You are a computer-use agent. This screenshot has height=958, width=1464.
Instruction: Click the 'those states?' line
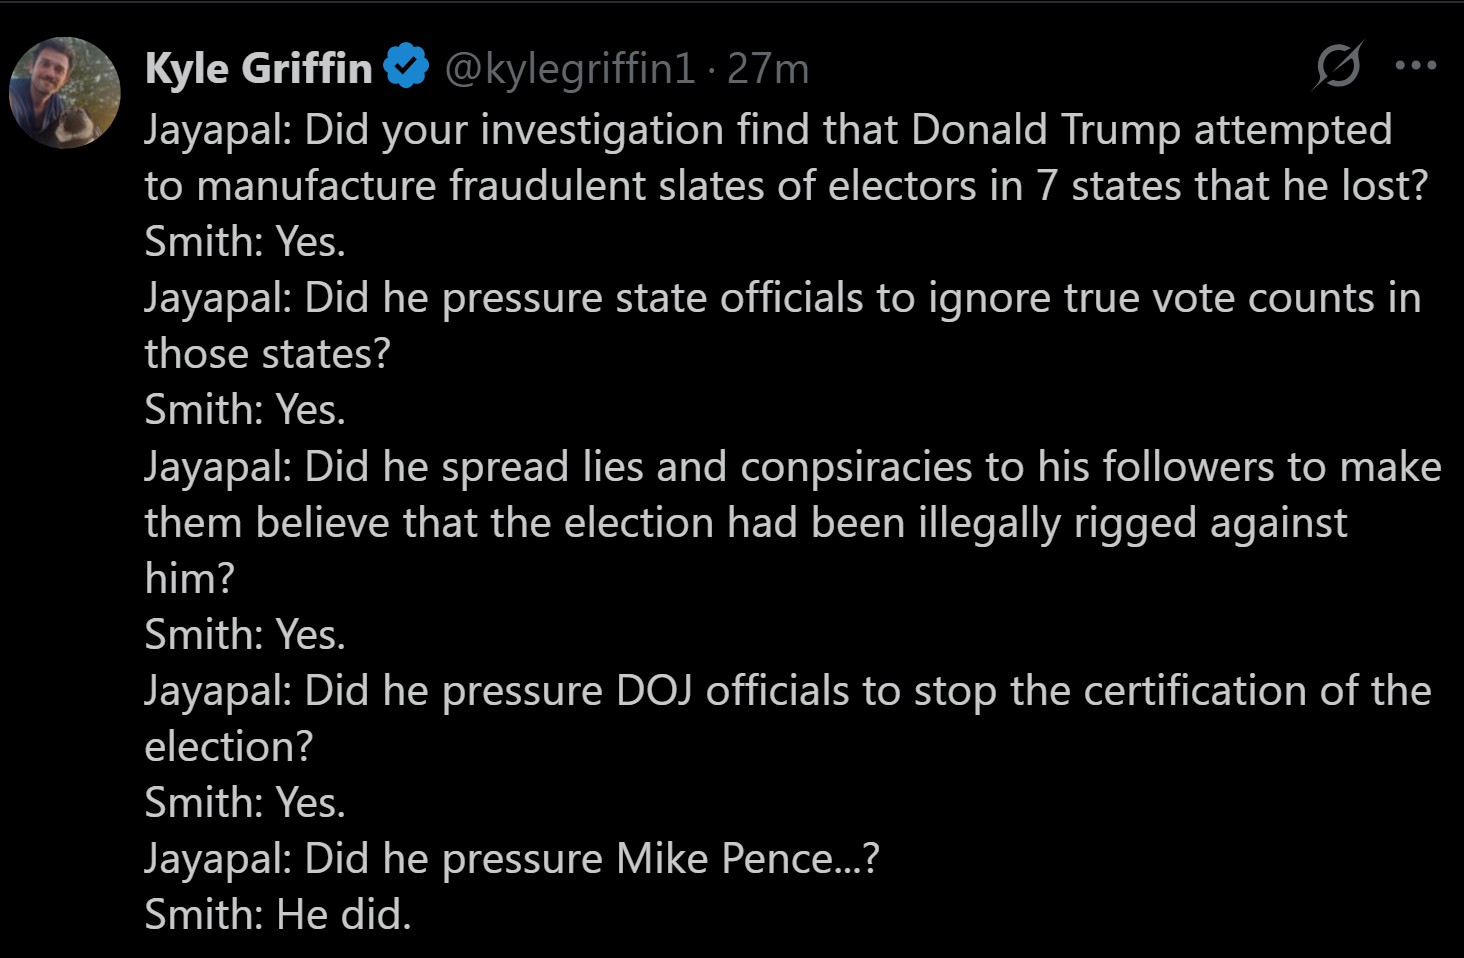pyautogui.click(x=267, y=354)
